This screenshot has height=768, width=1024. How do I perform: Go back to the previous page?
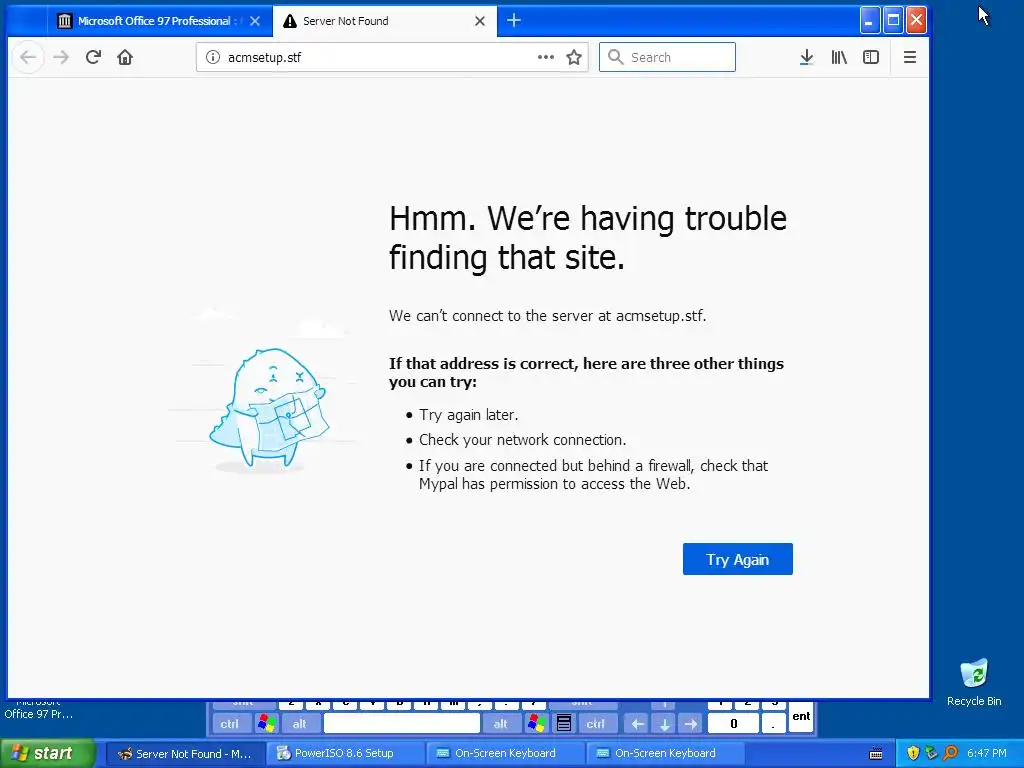tap(27, 57)
